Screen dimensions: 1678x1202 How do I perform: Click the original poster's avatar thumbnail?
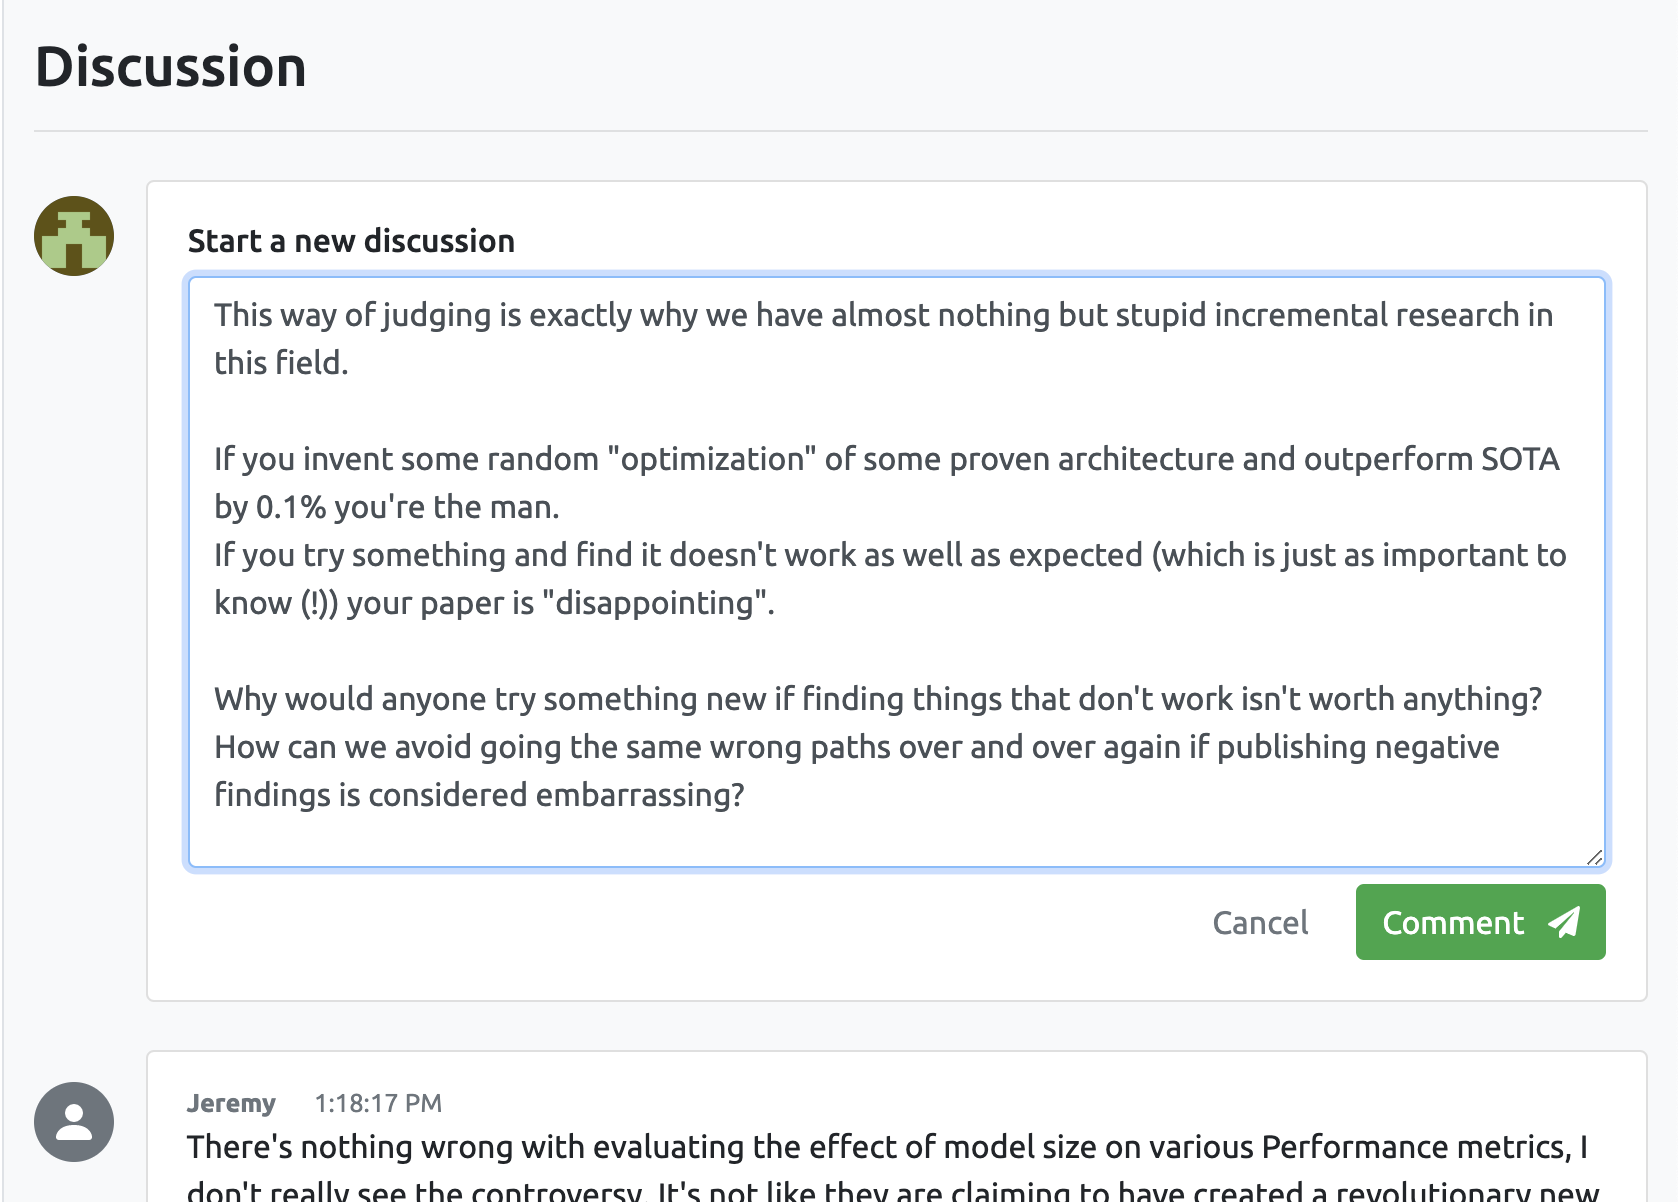73,235
